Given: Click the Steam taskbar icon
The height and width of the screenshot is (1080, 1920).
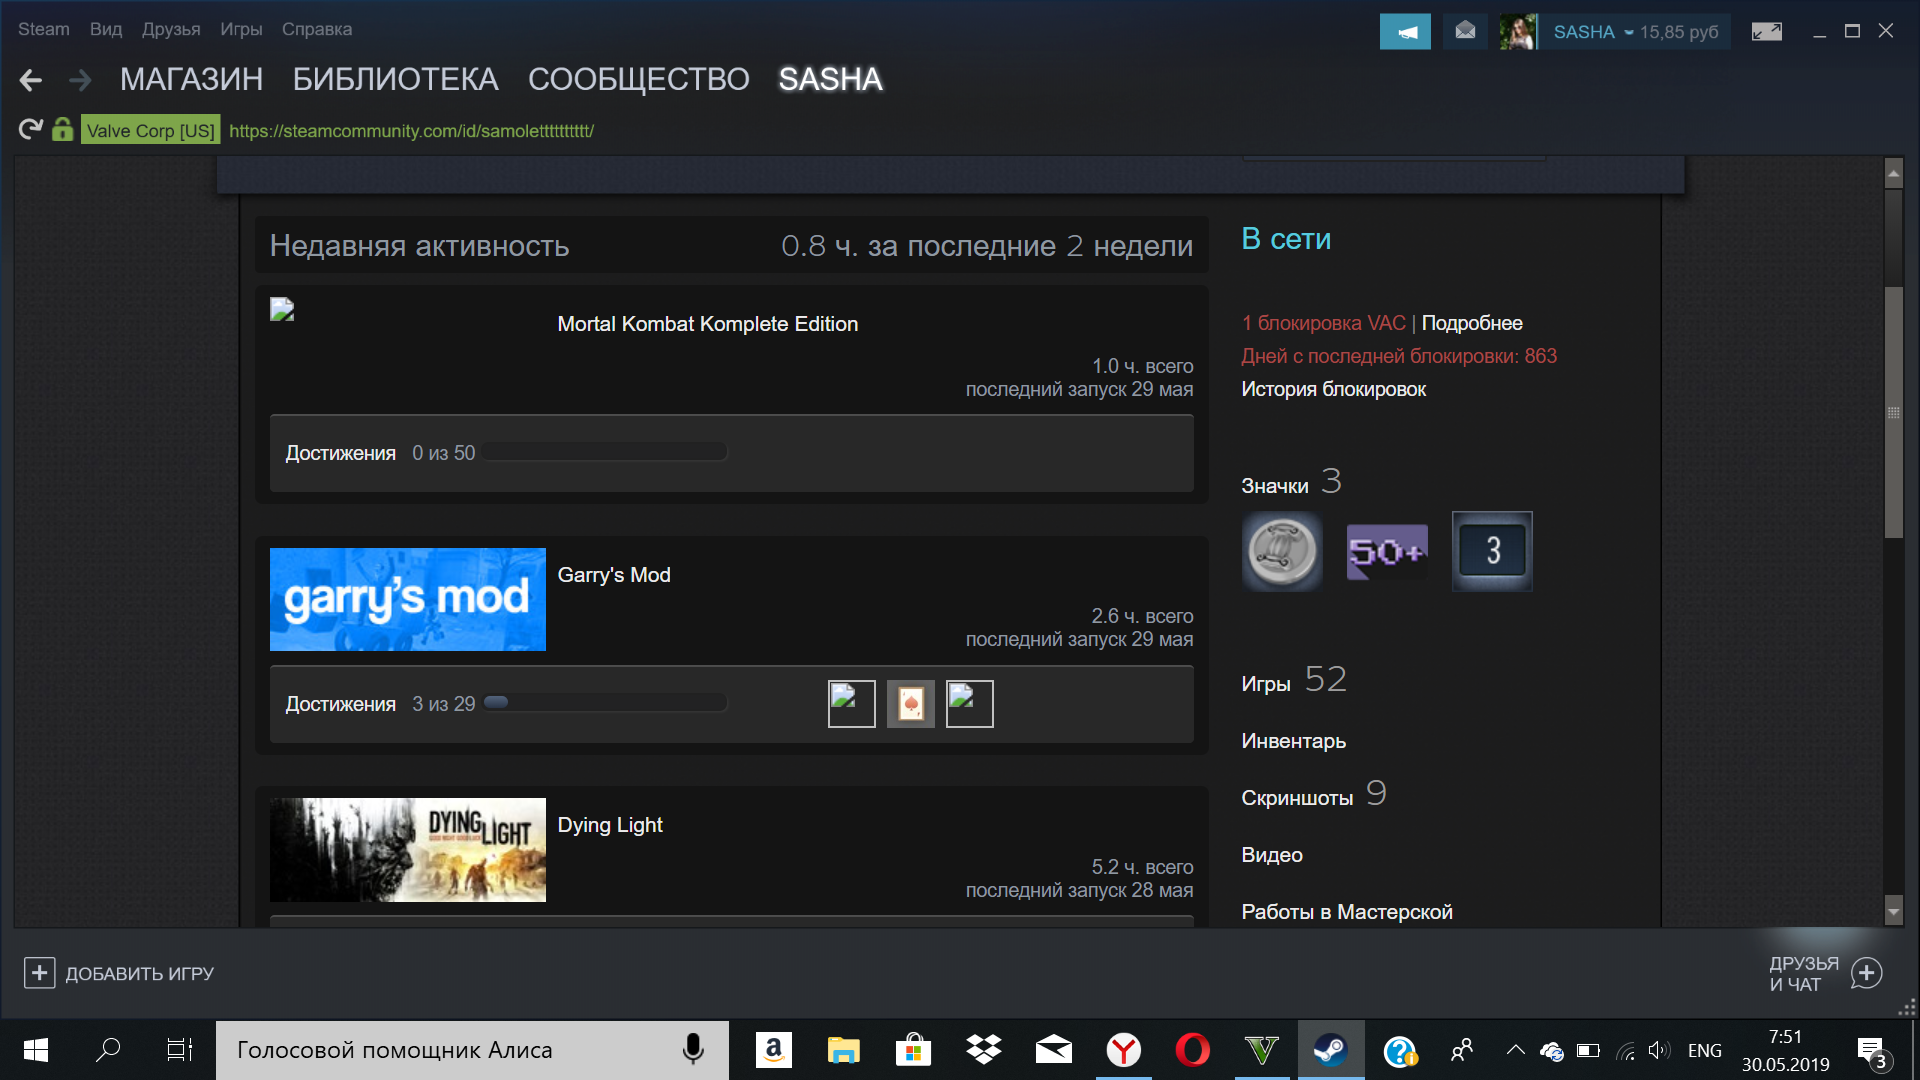Looking at the screenshot, I should (1331, 1050).
